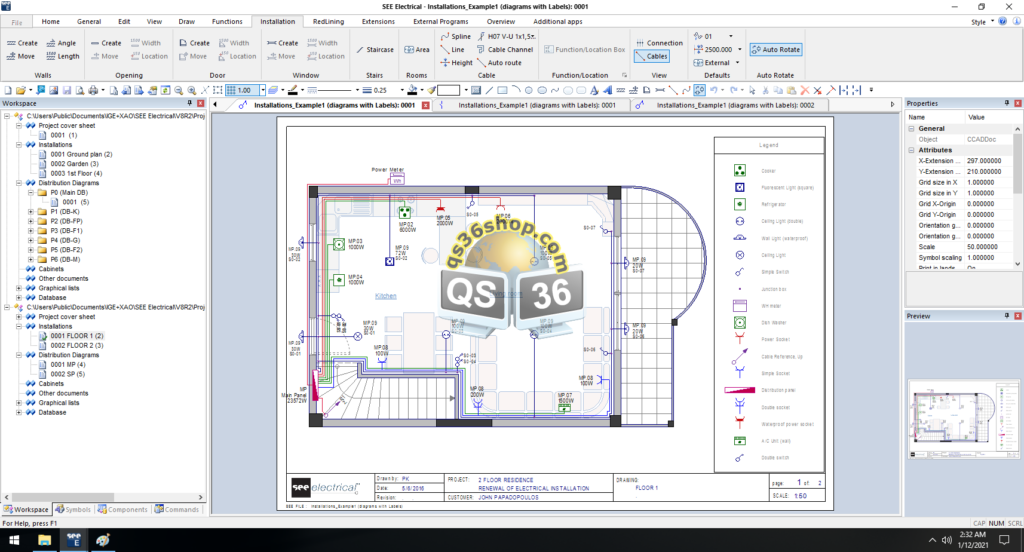1024x552 pixels.
Task: Click Create in the Door group
Action: tap(194, 43)
